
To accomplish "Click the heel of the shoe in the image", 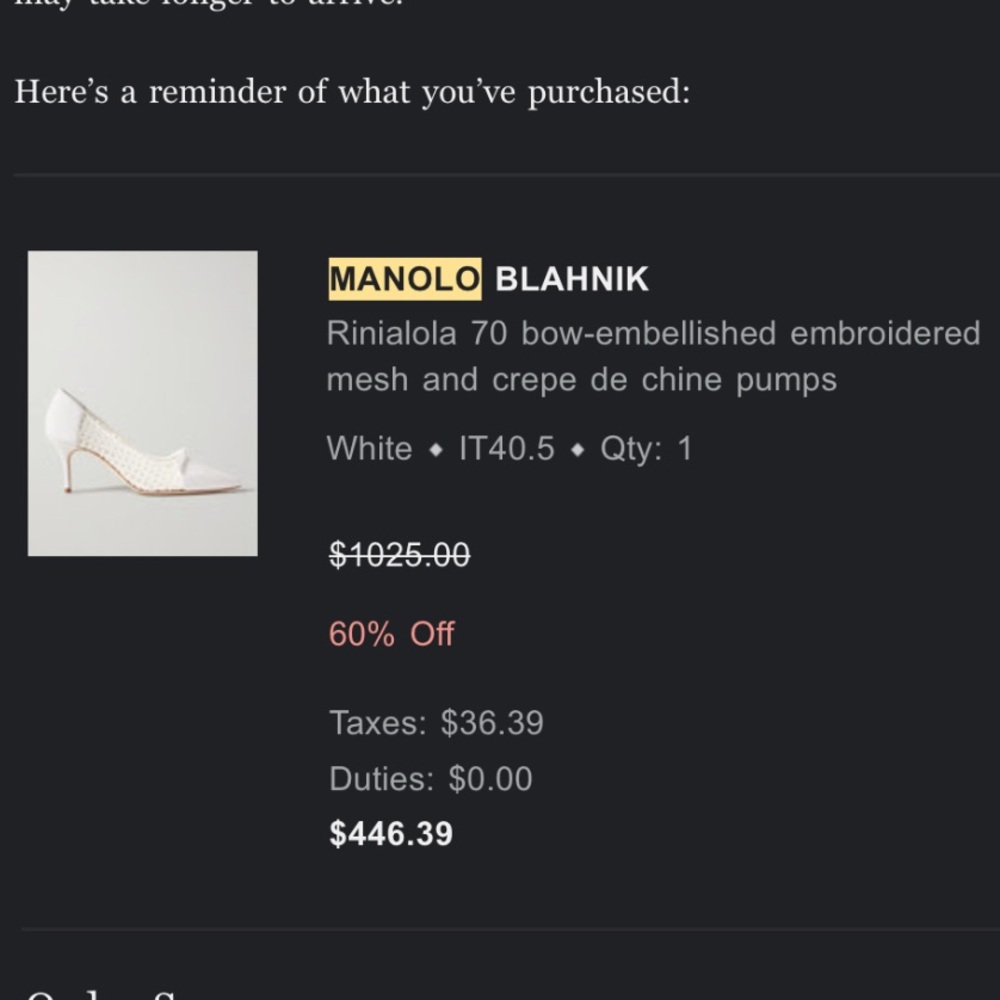I will click(x=70, y=469).
